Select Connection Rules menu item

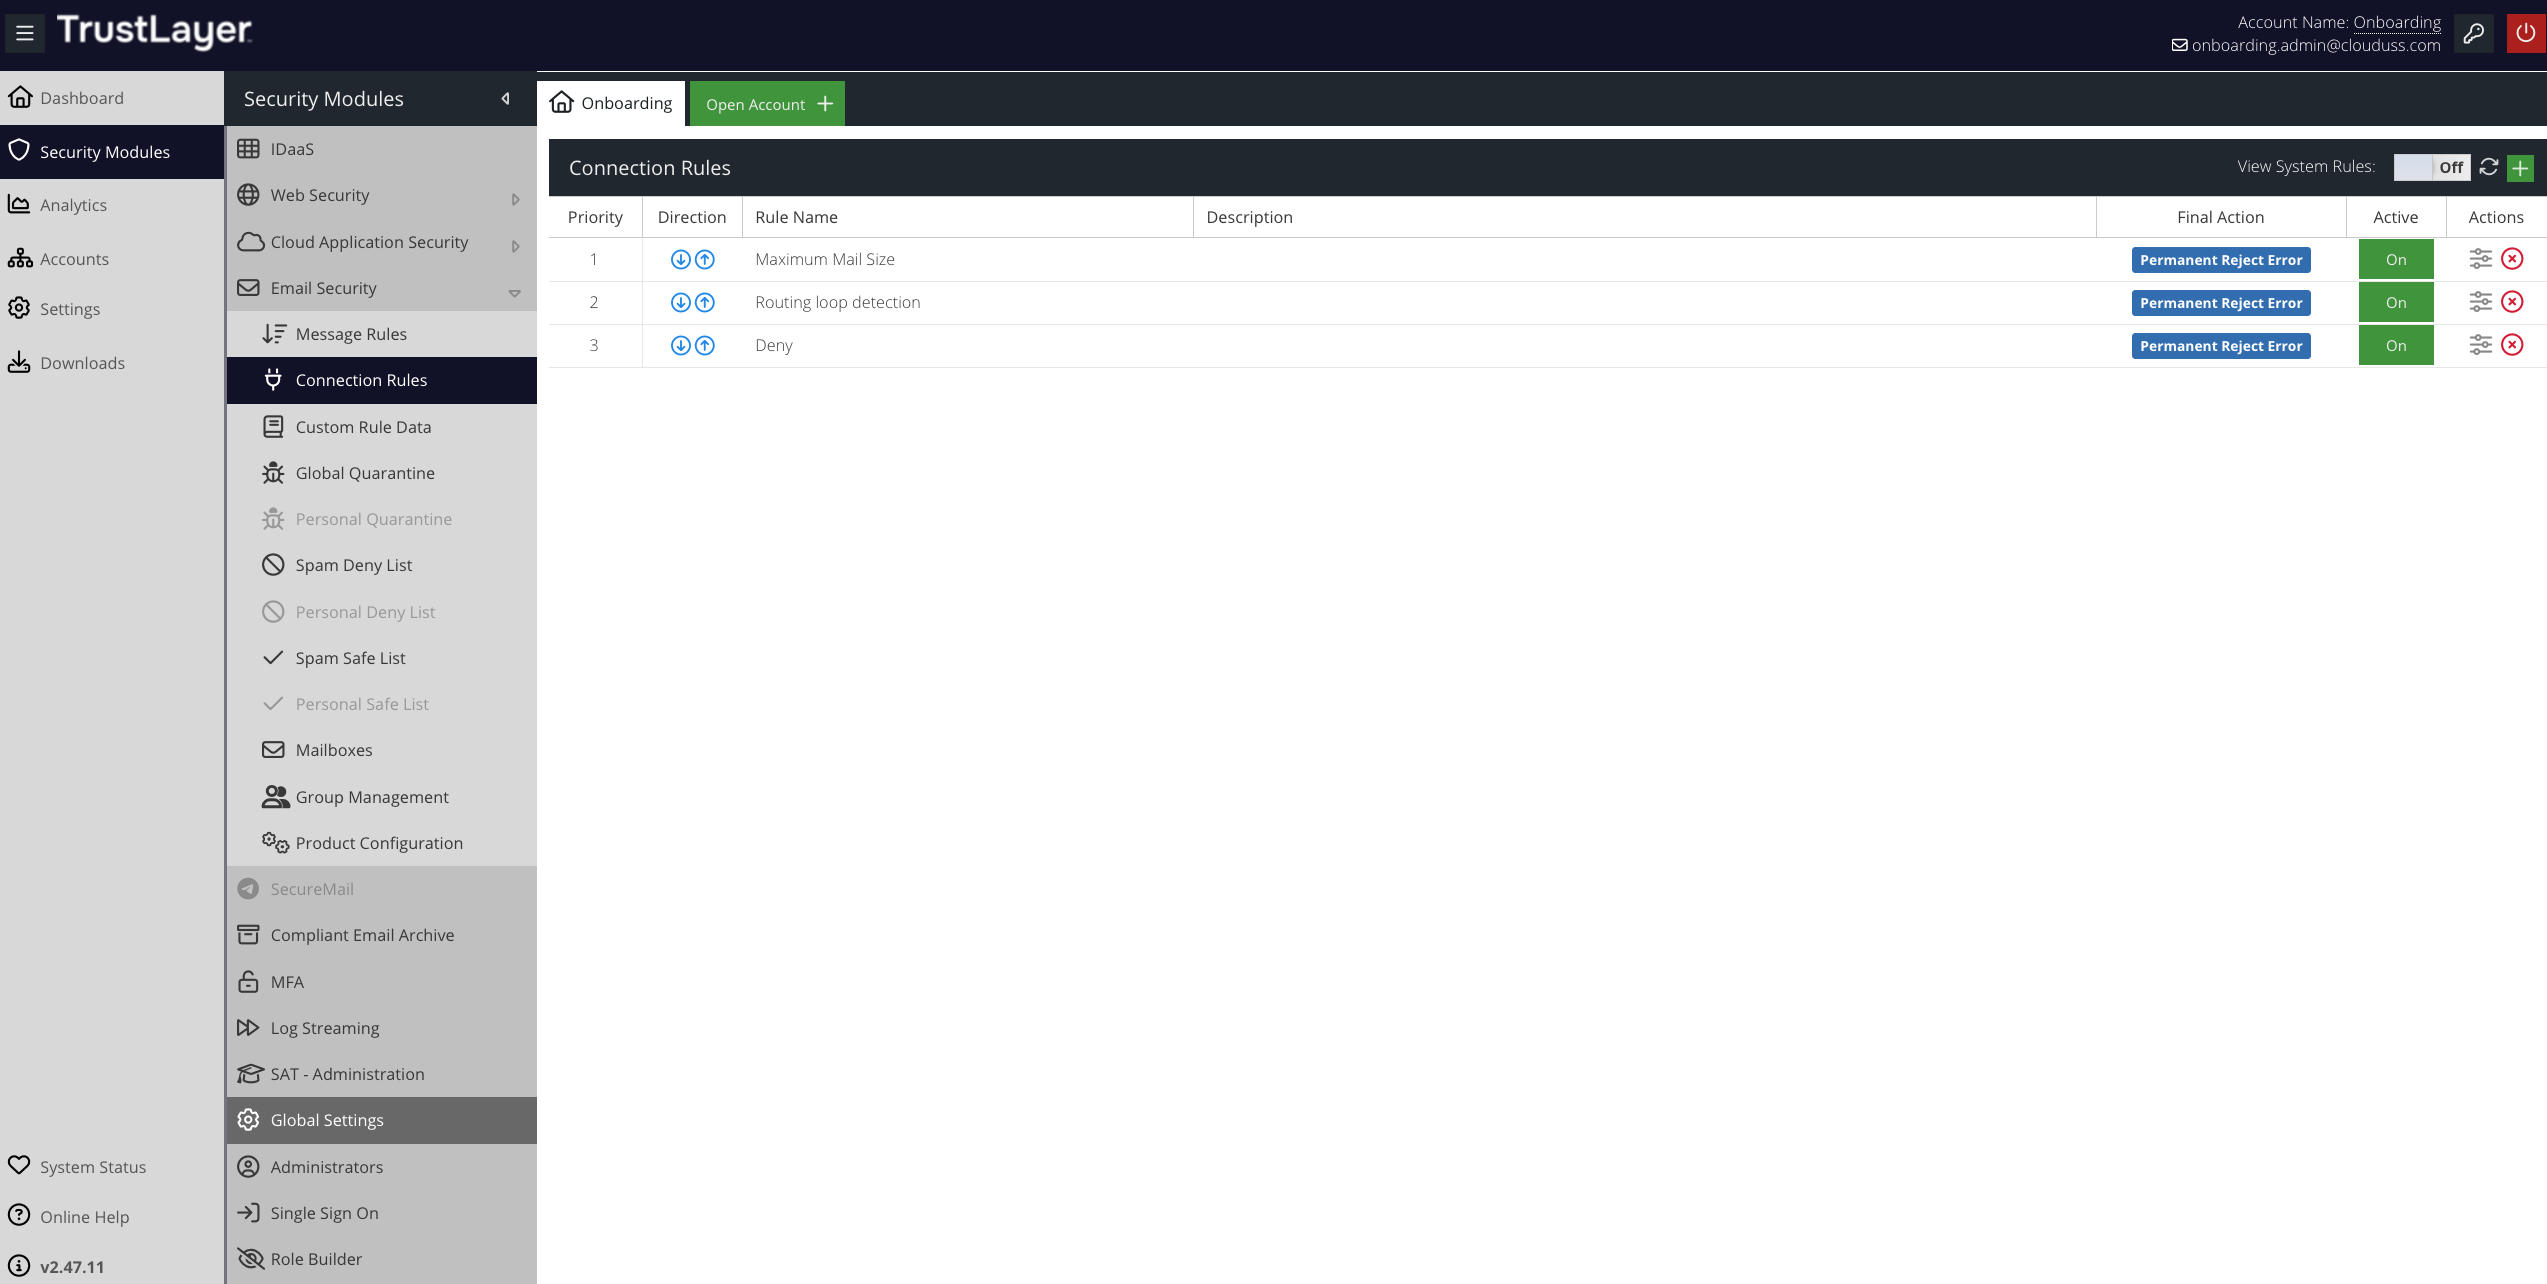(x=382, y=380)
